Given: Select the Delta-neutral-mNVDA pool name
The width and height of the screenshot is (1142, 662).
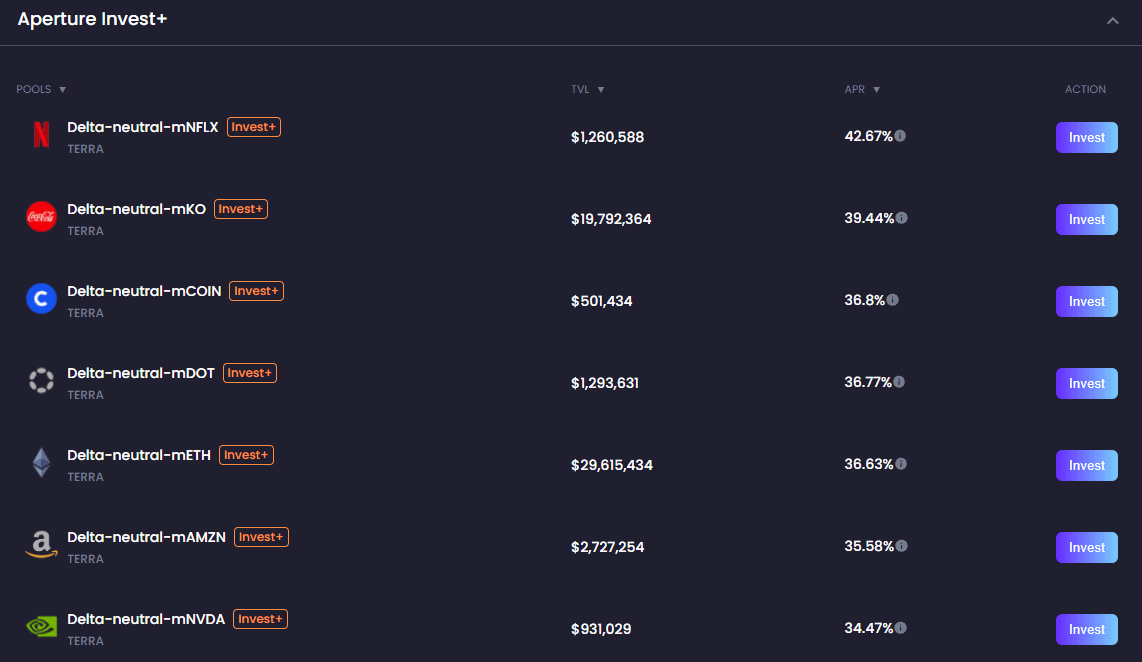Looking at the screenshot, I should pos(146,619).
